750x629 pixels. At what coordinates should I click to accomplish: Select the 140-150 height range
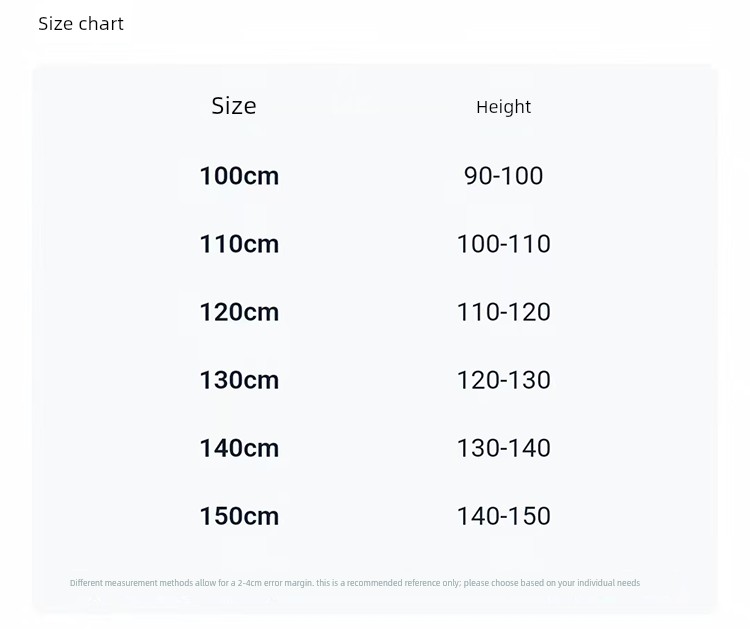point(503,516)
